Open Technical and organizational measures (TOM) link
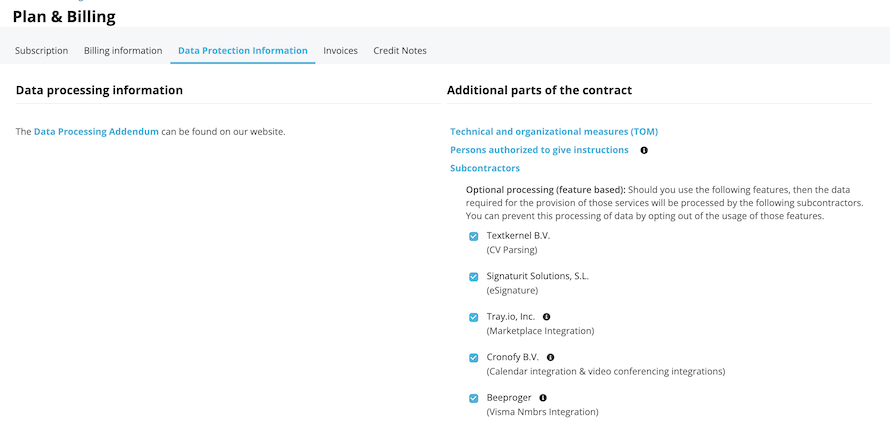The width and height of the screenshot is (890, 437). 554,132
